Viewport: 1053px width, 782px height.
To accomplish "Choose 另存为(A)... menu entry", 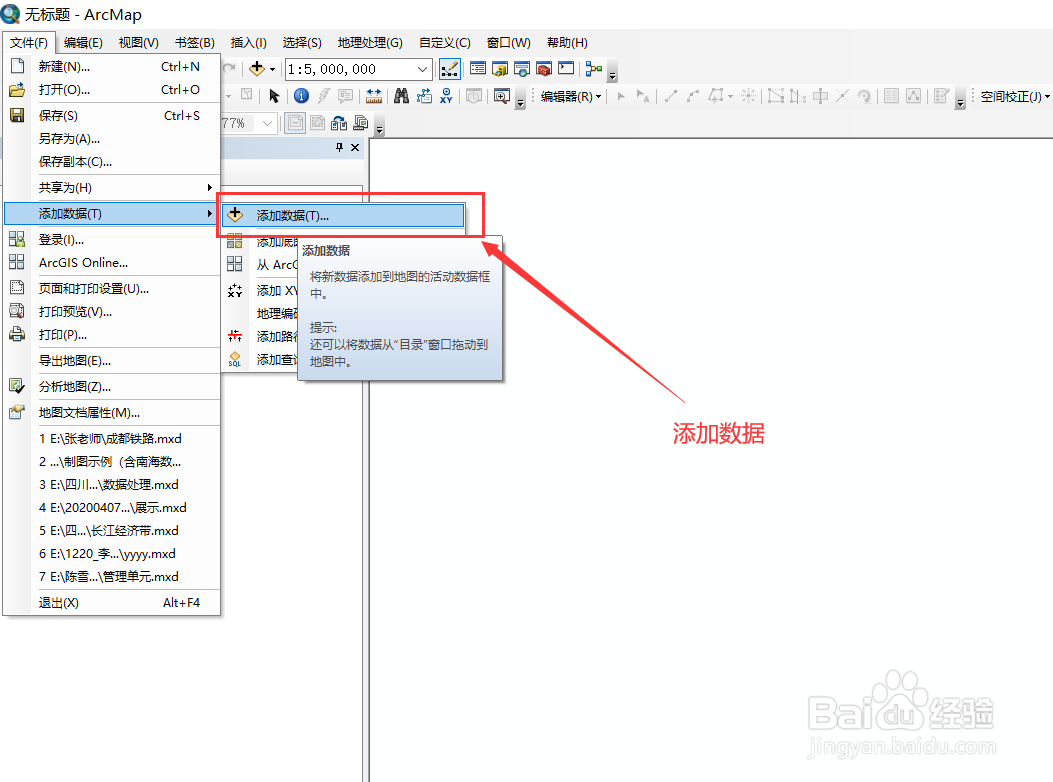I will (x=112, y=138).
